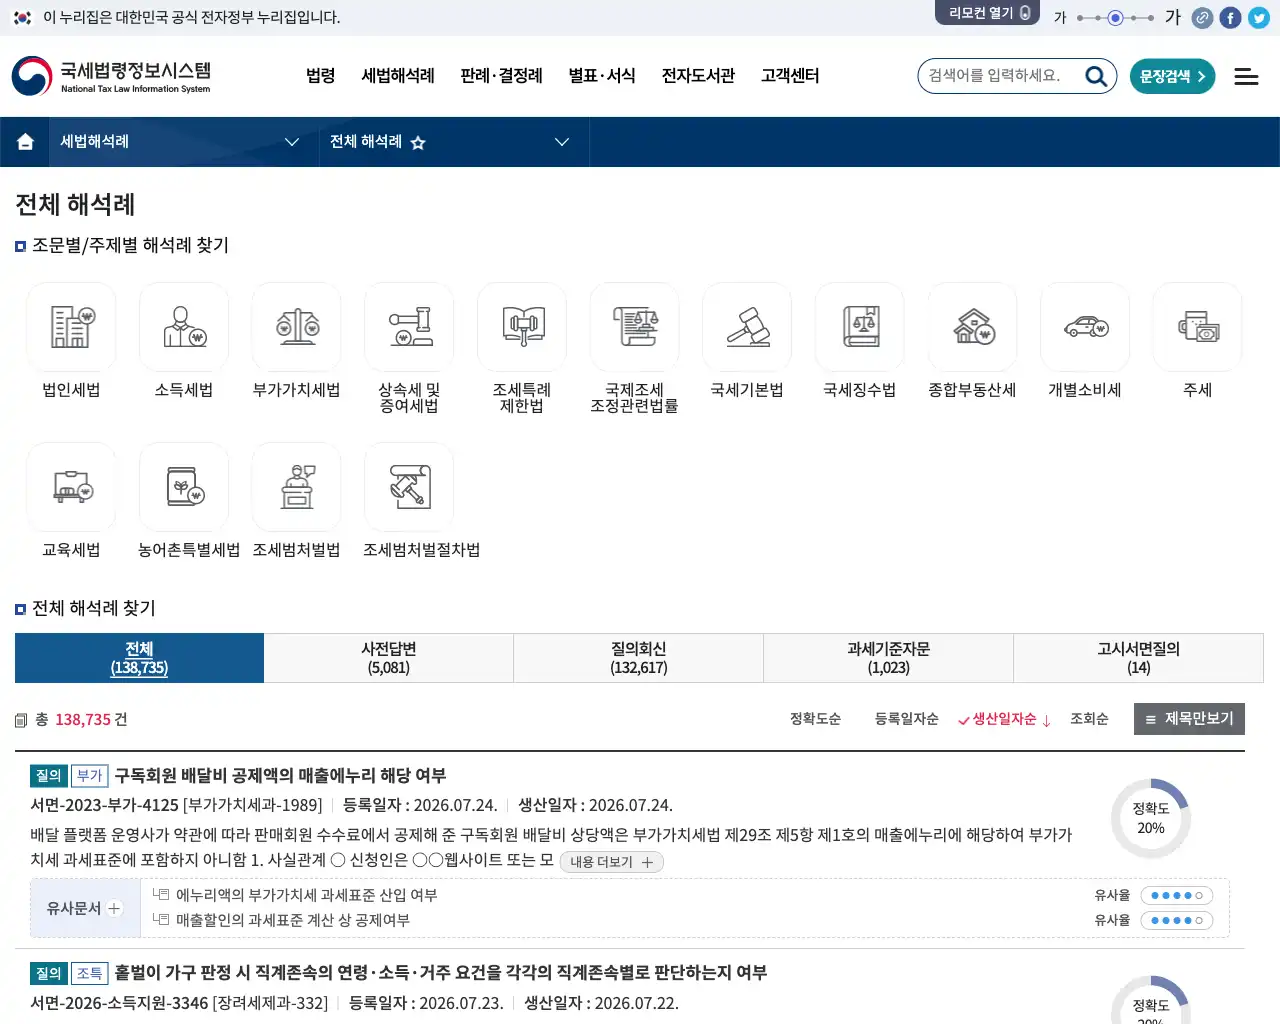
Task: Open the 고객센터 top menu
Action: (790, 76)
